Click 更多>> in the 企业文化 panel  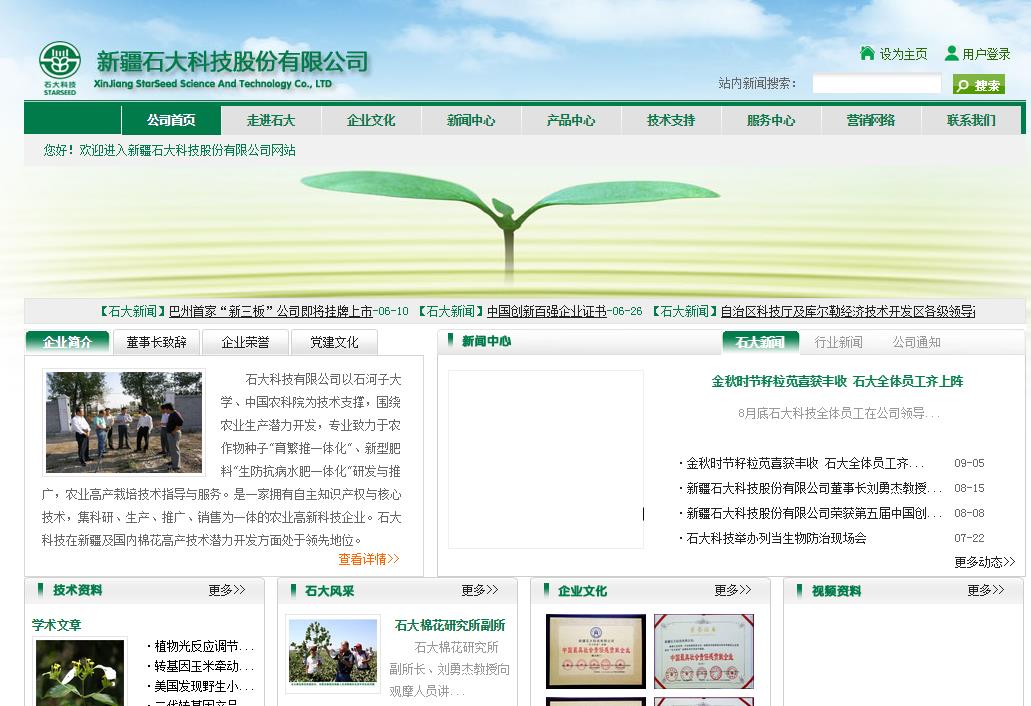(733, 590)
